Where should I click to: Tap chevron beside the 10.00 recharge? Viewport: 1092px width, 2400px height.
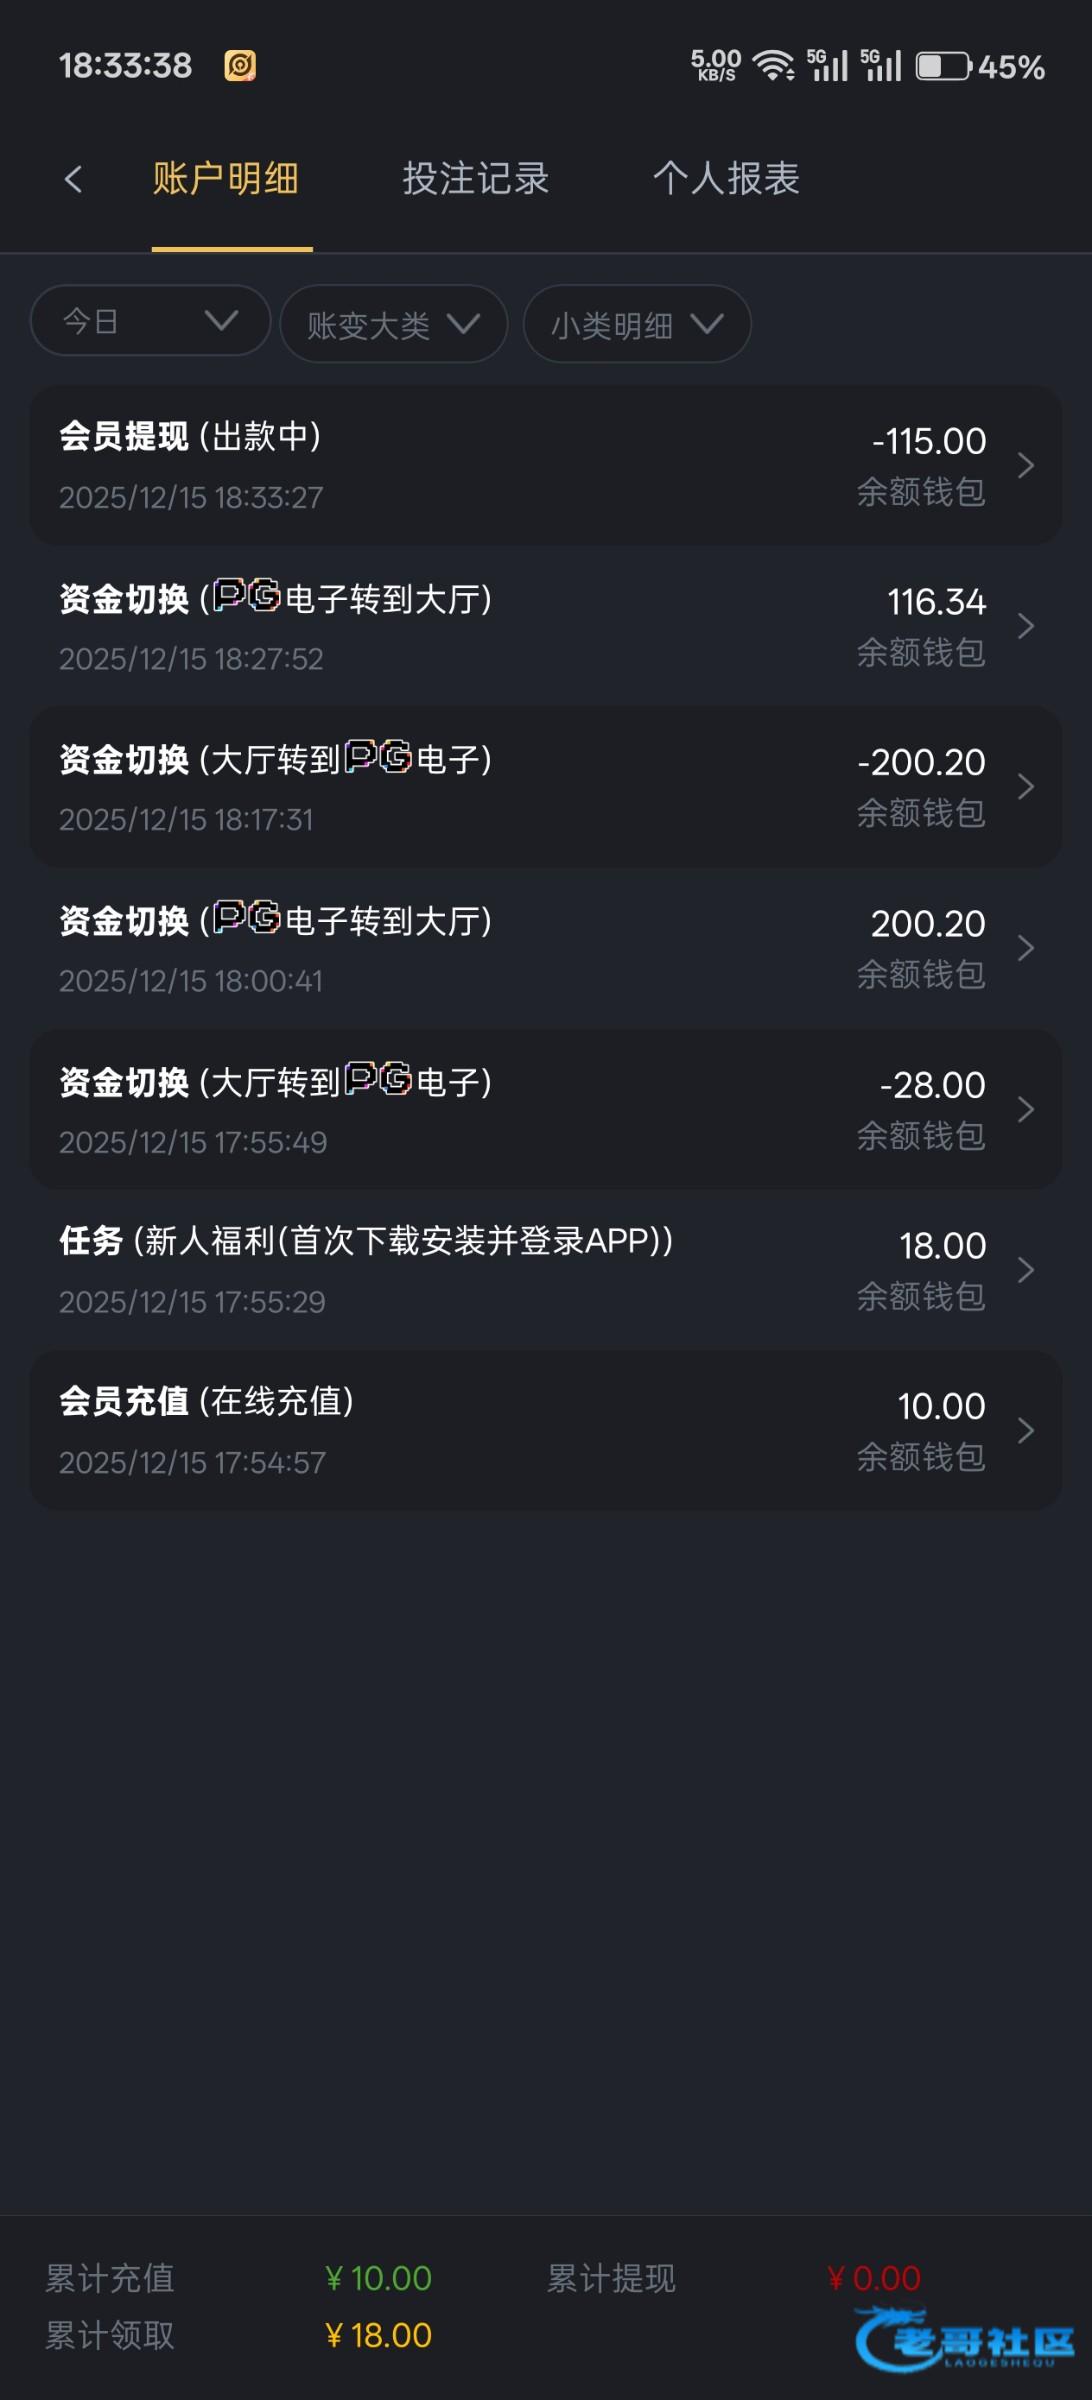click(x=1025, y=1431)
